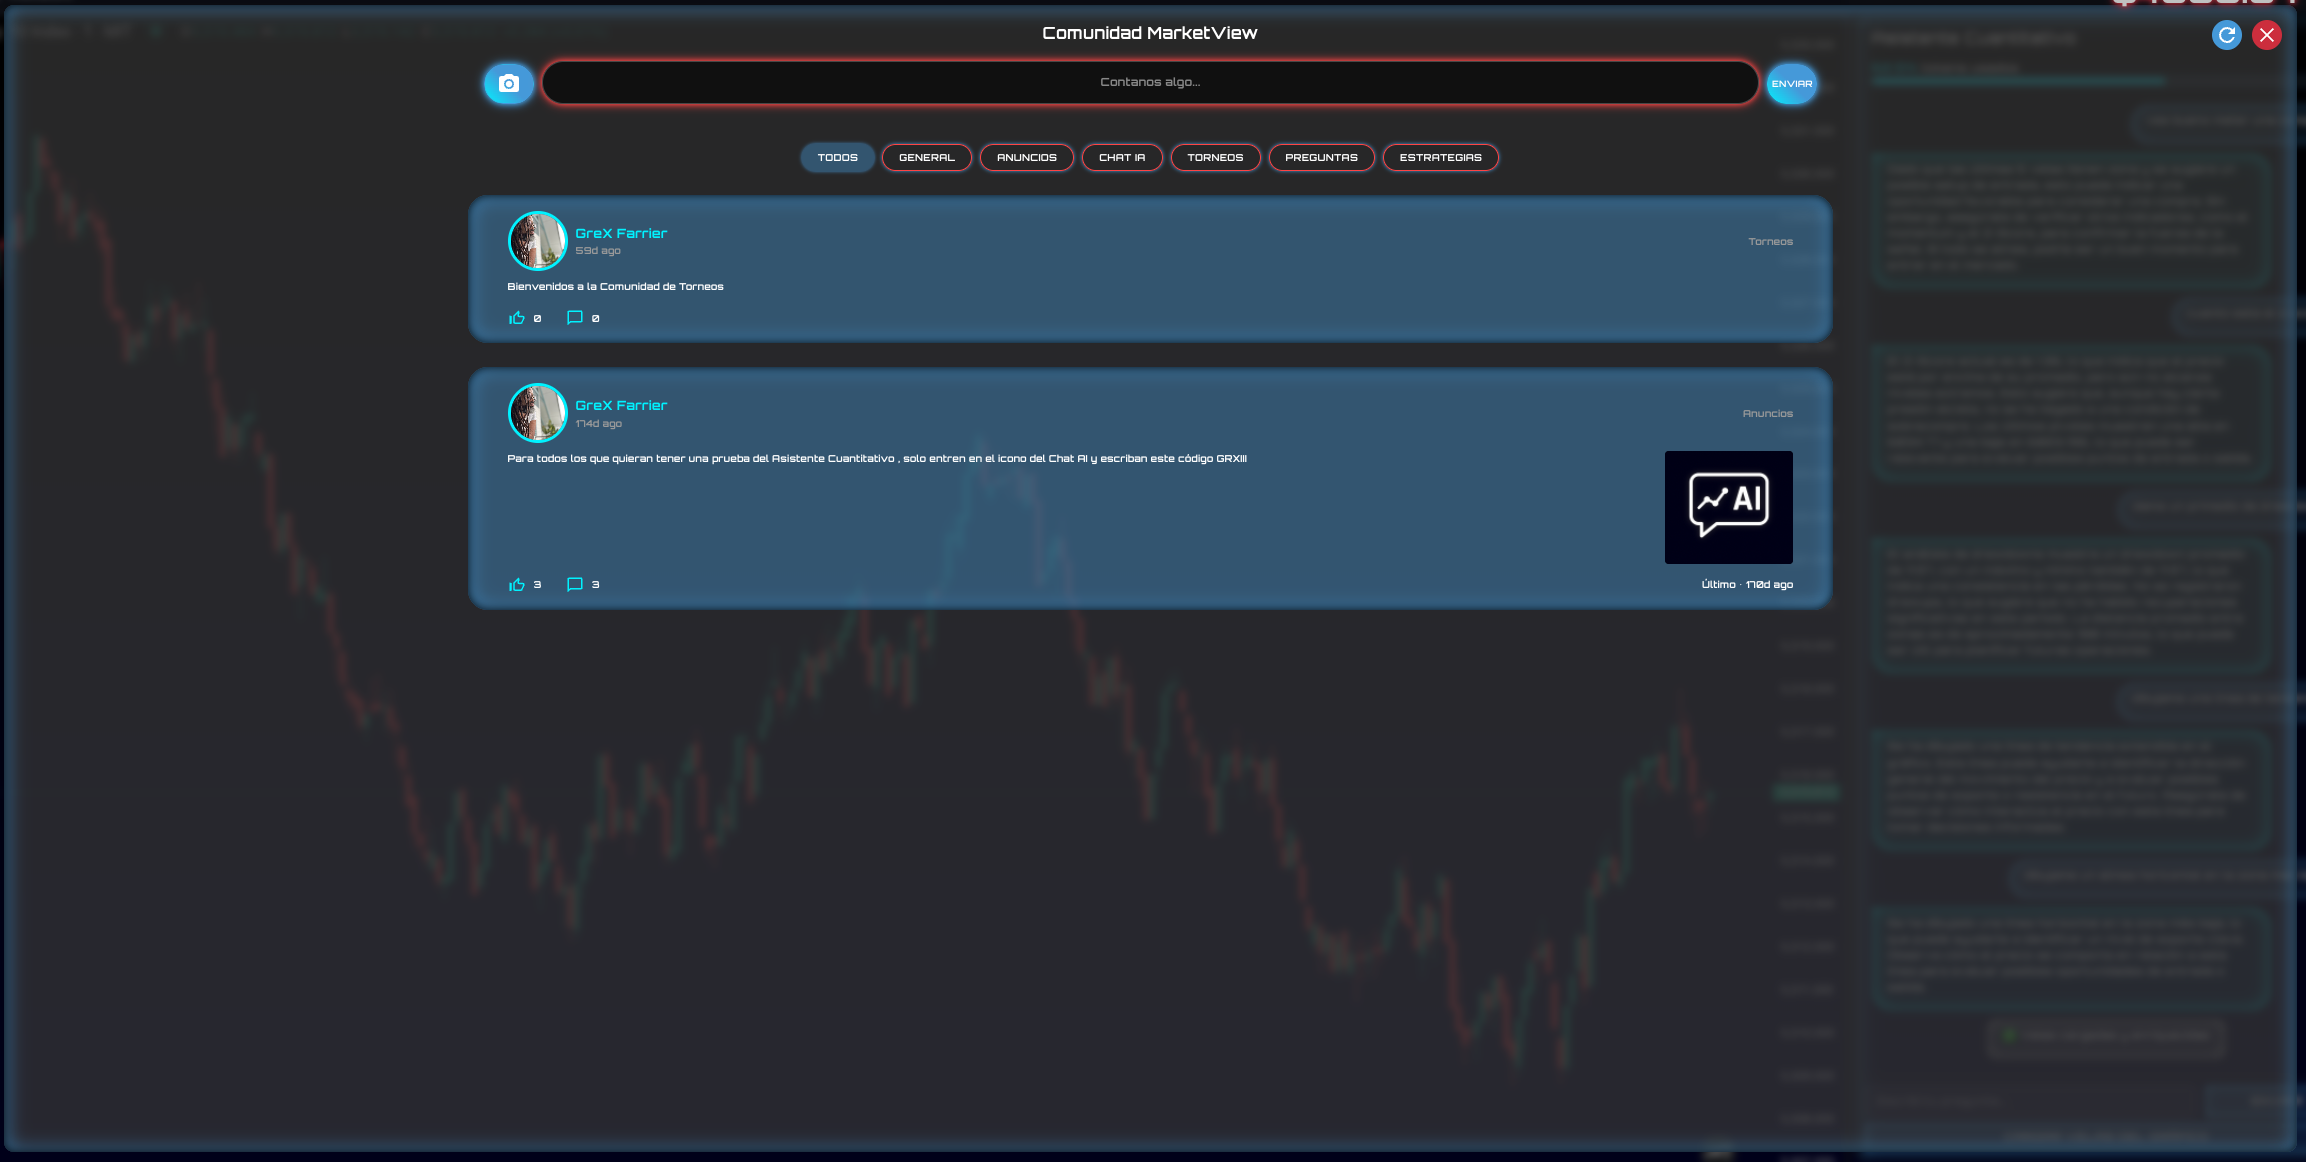Click GreX Farrier's avatar on the second post
The image size is (2306, 1162).
[x=537, y=413]
